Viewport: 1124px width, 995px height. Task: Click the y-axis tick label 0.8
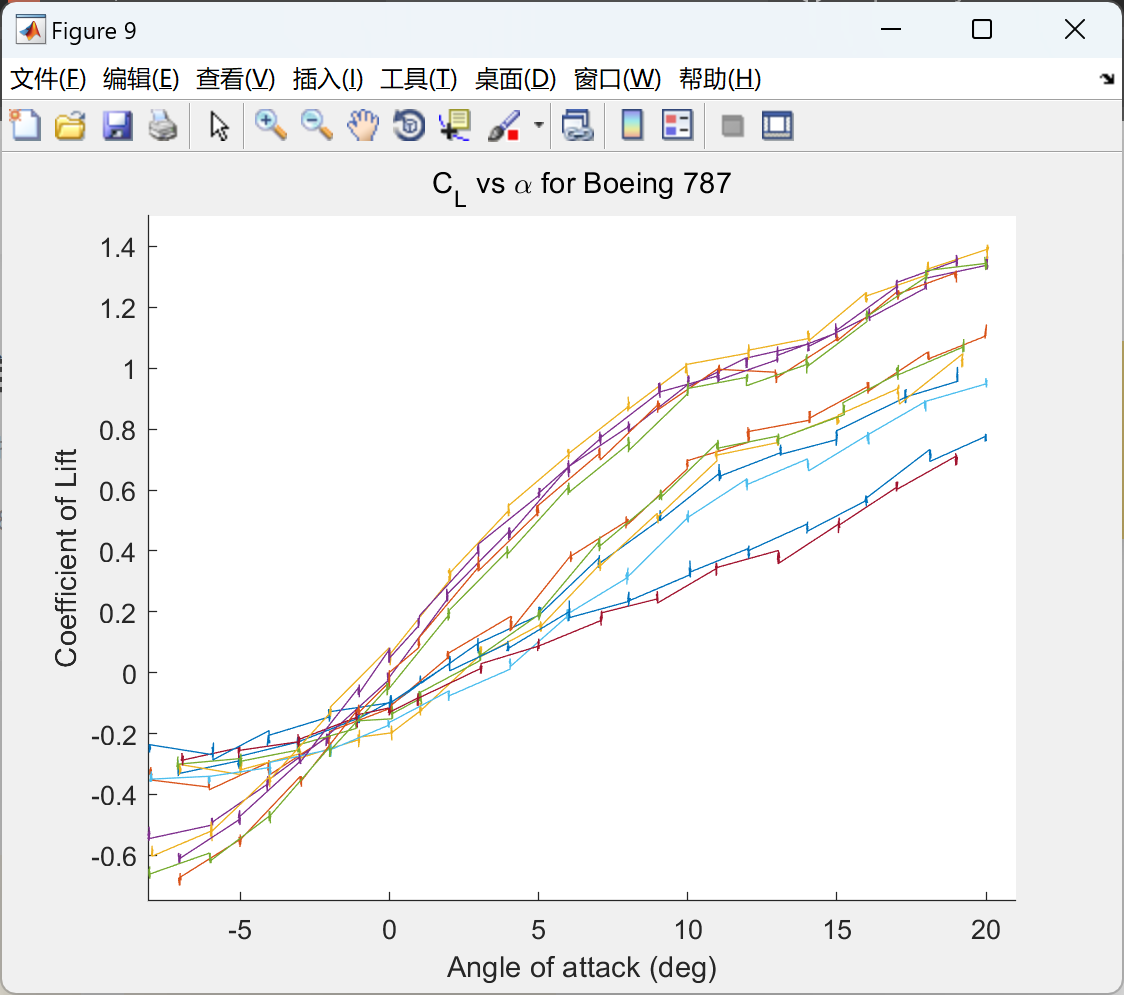(x=118, y=431)
